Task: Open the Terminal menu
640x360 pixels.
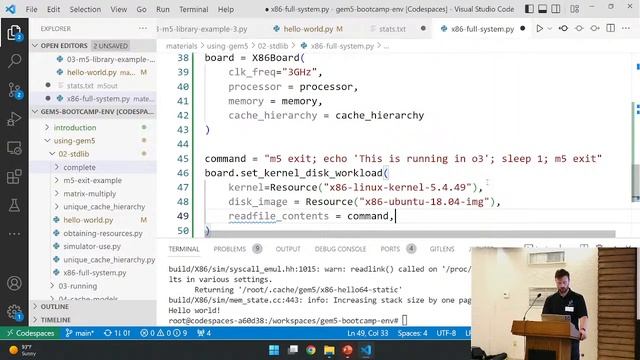Action: pos(193,9)
